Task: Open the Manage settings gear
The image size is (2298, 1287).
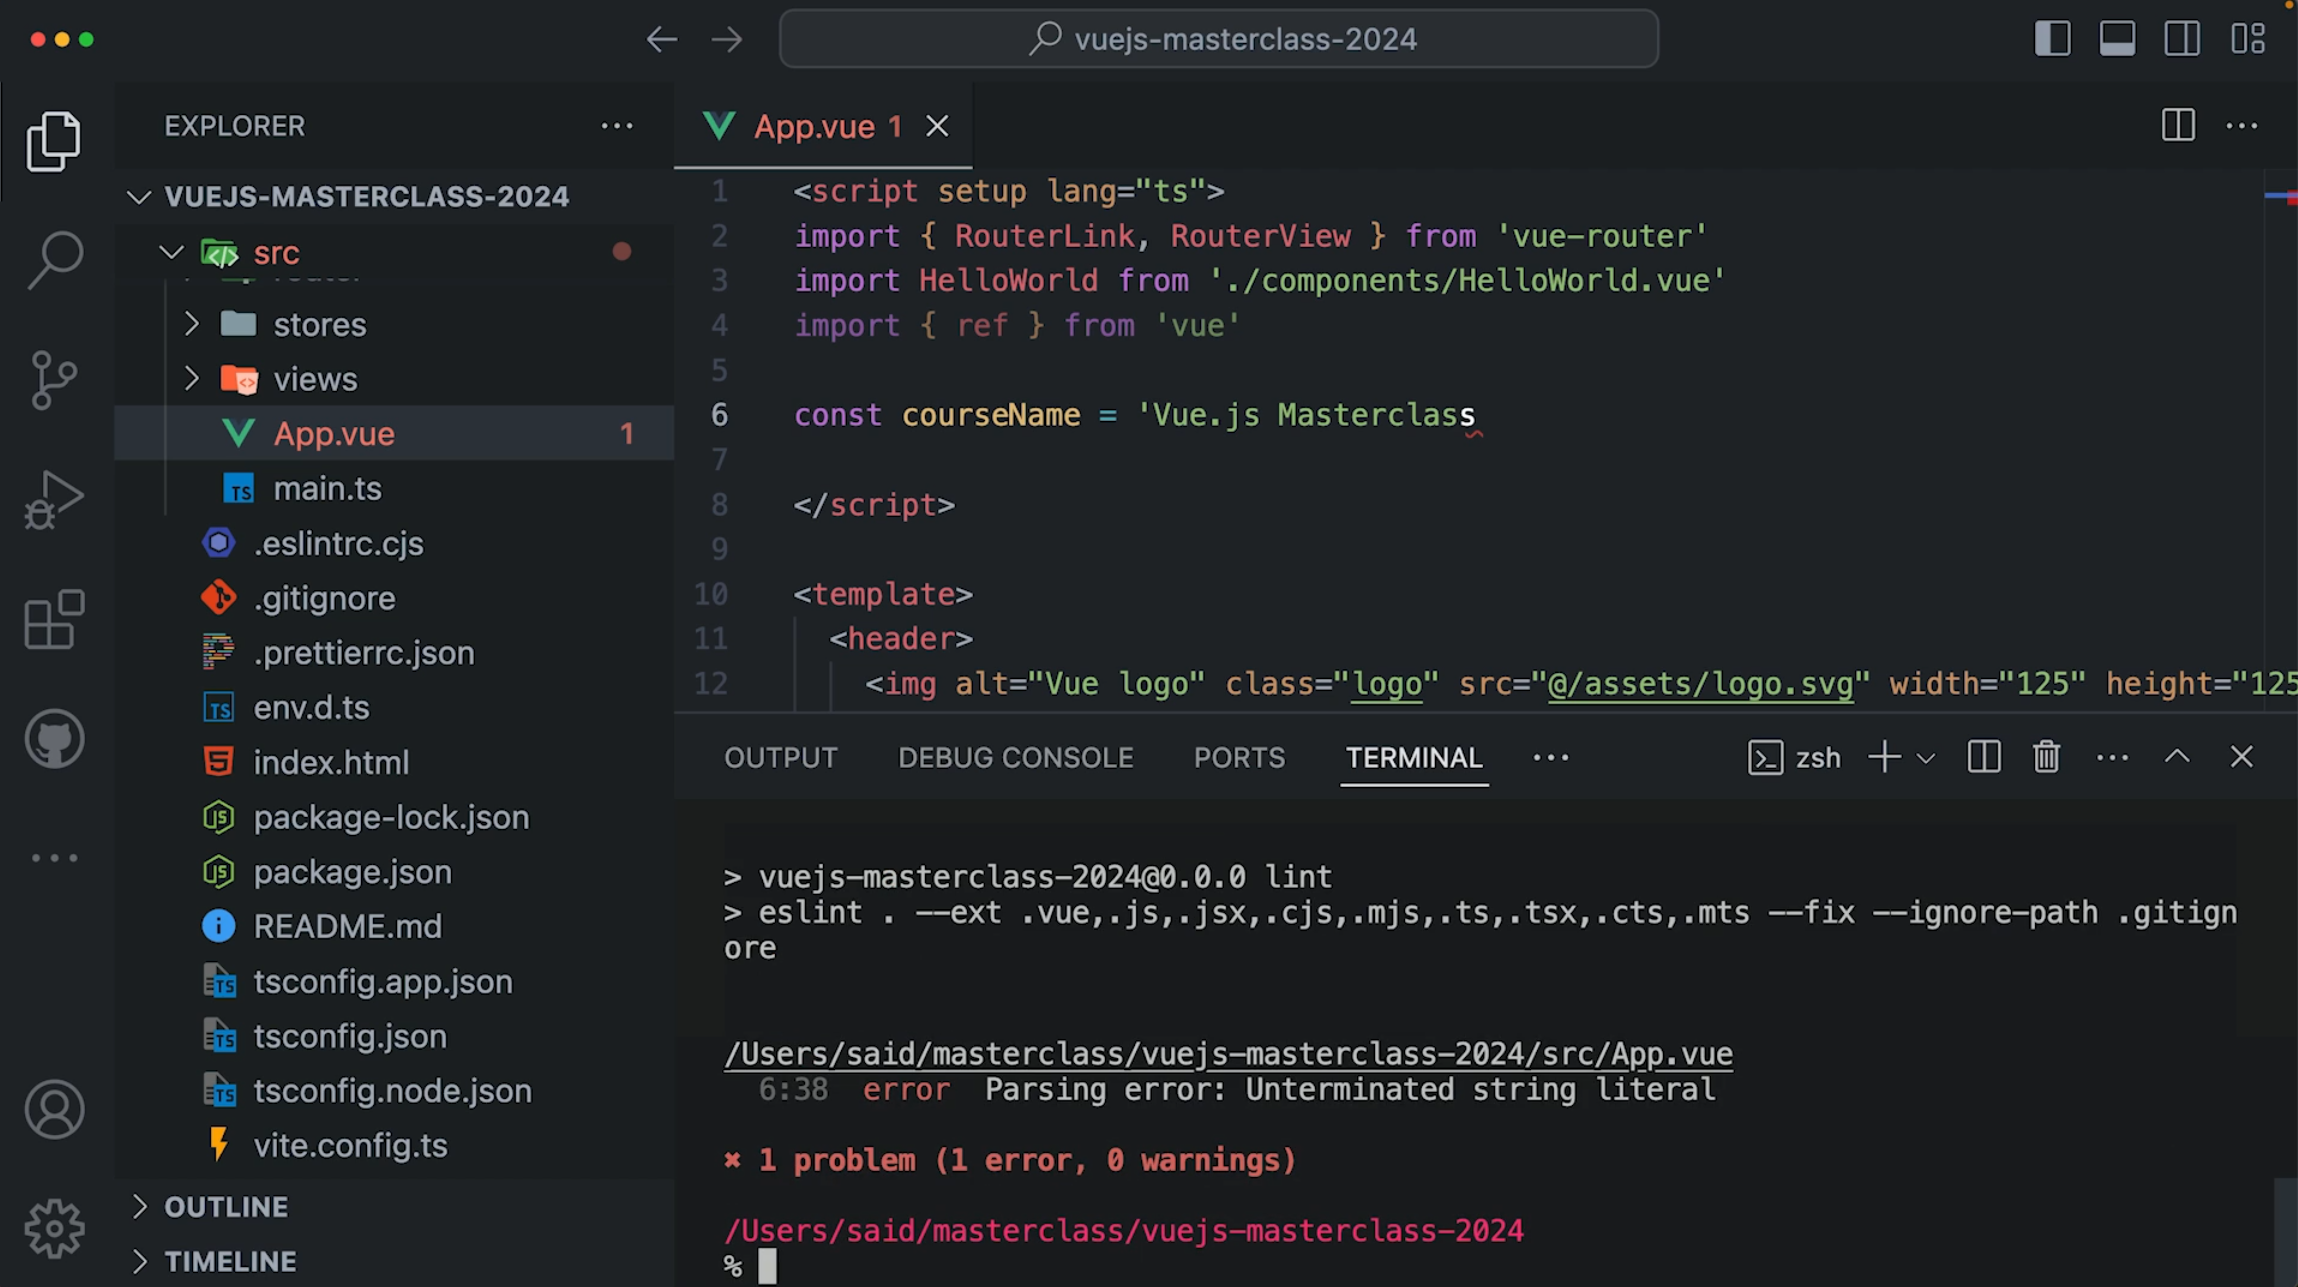Action: click(54, 1228)
